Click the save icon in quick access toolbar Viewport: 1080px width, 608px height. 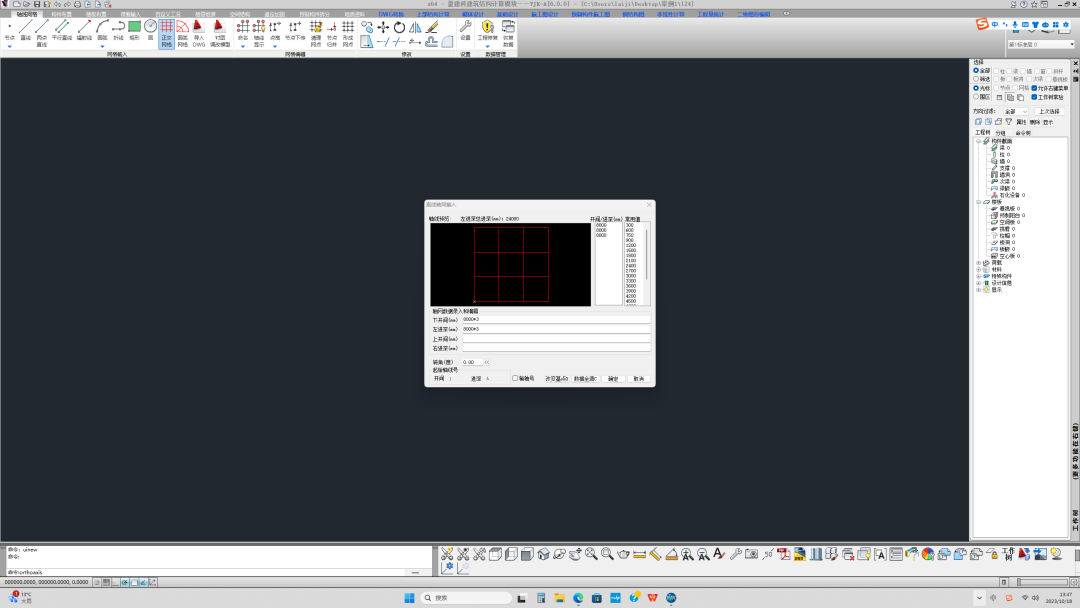pyautogui.click(x=37, y=4)
